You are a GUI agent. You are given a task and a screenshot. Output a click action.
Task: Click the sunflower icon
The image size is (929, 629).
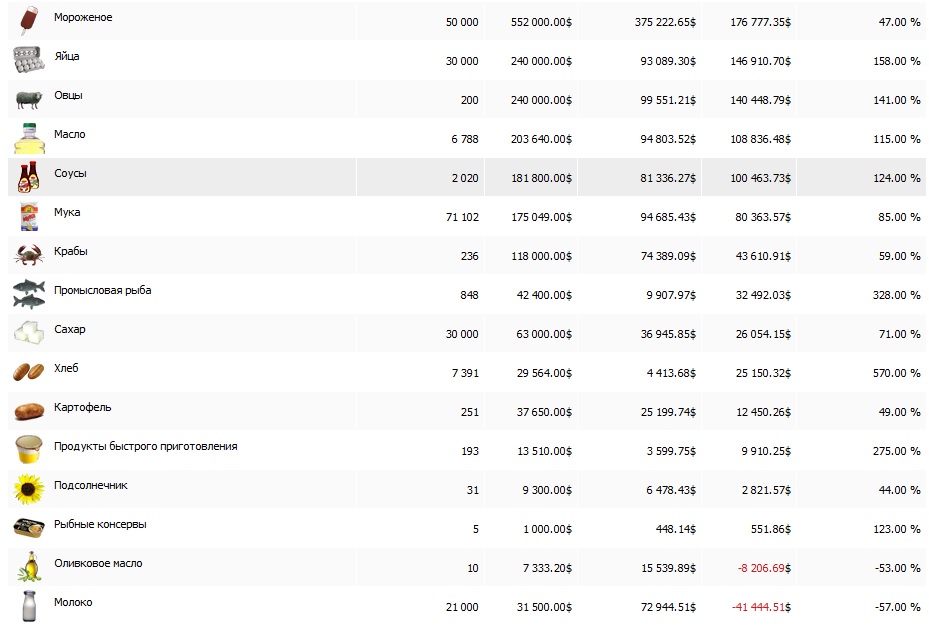29,489
